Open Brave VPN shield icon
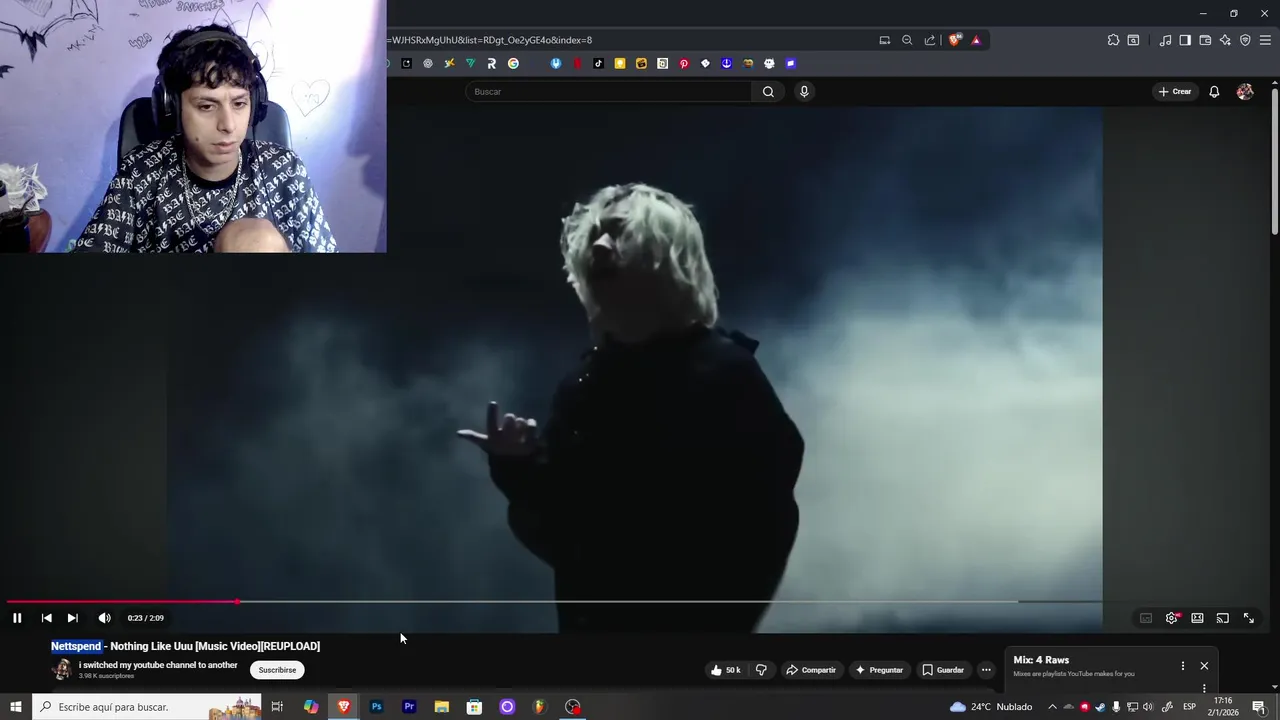Viewport: 1280px width, 720px height. pyautogui.click(x=1245, y=40)
